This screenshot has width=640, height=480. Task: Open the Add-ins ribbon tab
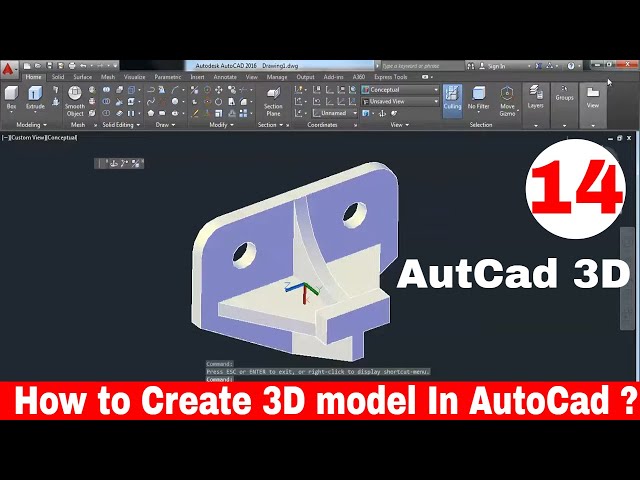point(333,77)
